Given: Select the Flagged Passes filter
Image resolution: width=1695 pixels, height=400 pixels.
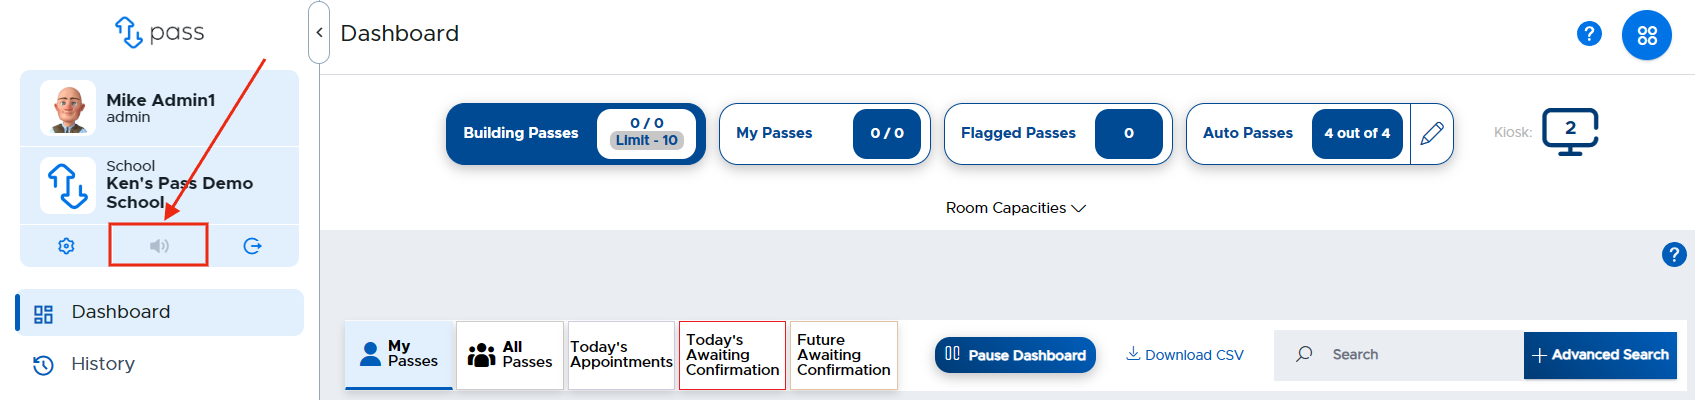Looking at the screenshot, I should tap(1058, 133).
